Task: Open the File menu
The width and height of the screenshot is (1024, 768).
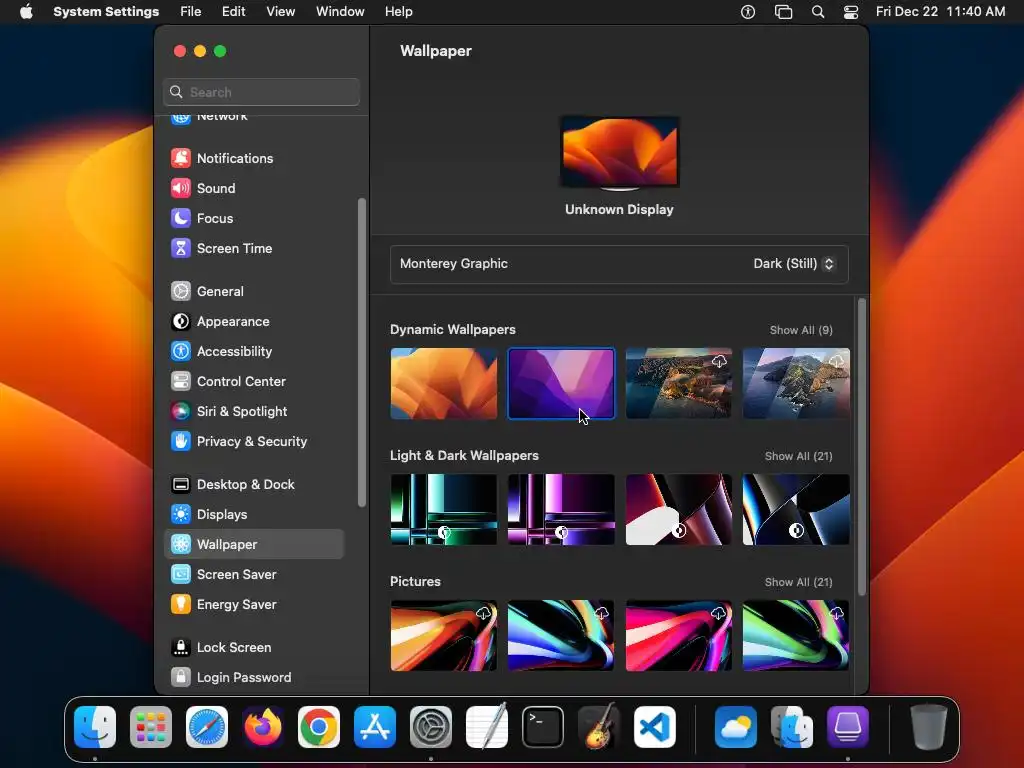Action: tap(191, 12)
